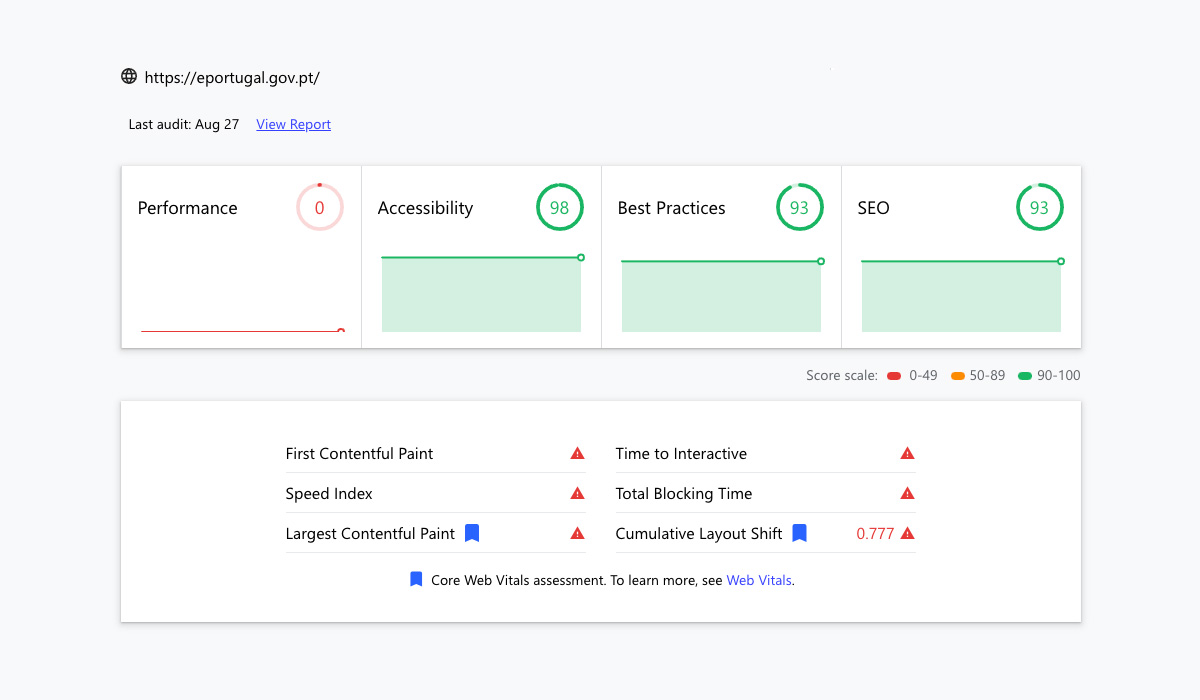Open the View Report link
The height and width of the screenshot is (700, 1200).
(x=293, y=125)
